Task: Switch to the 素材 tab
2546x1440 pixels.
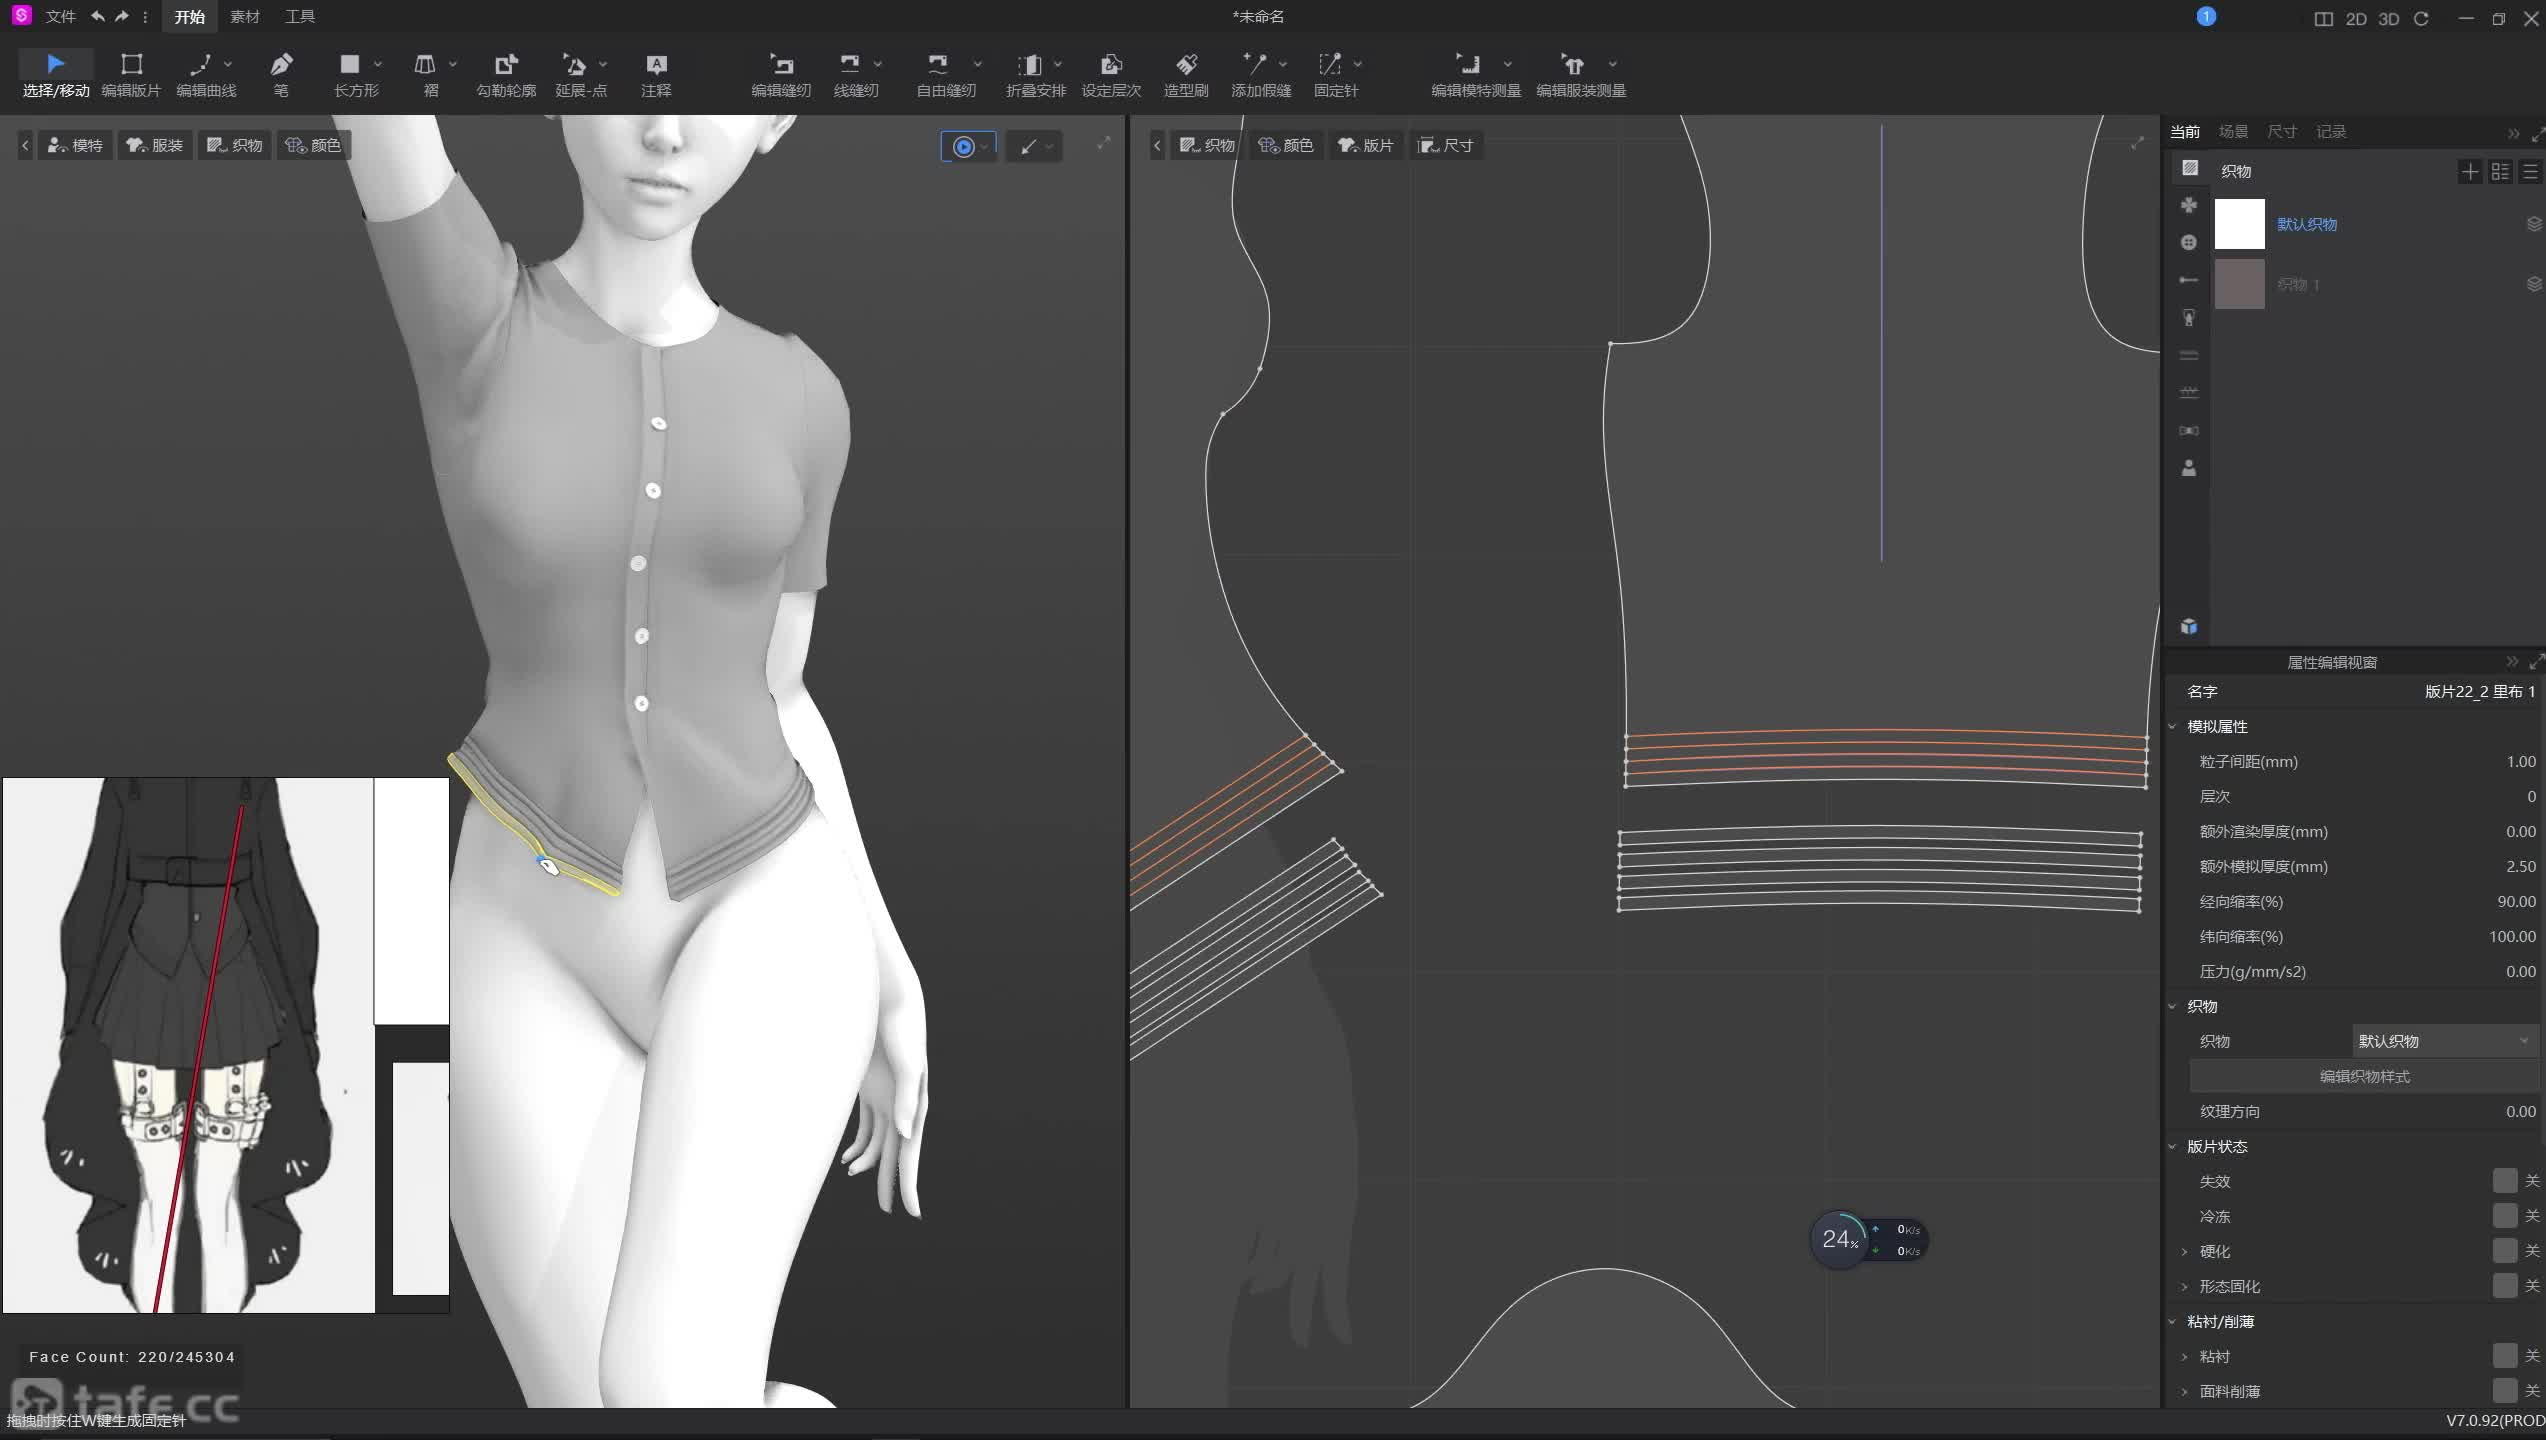Action: [244, 16]
